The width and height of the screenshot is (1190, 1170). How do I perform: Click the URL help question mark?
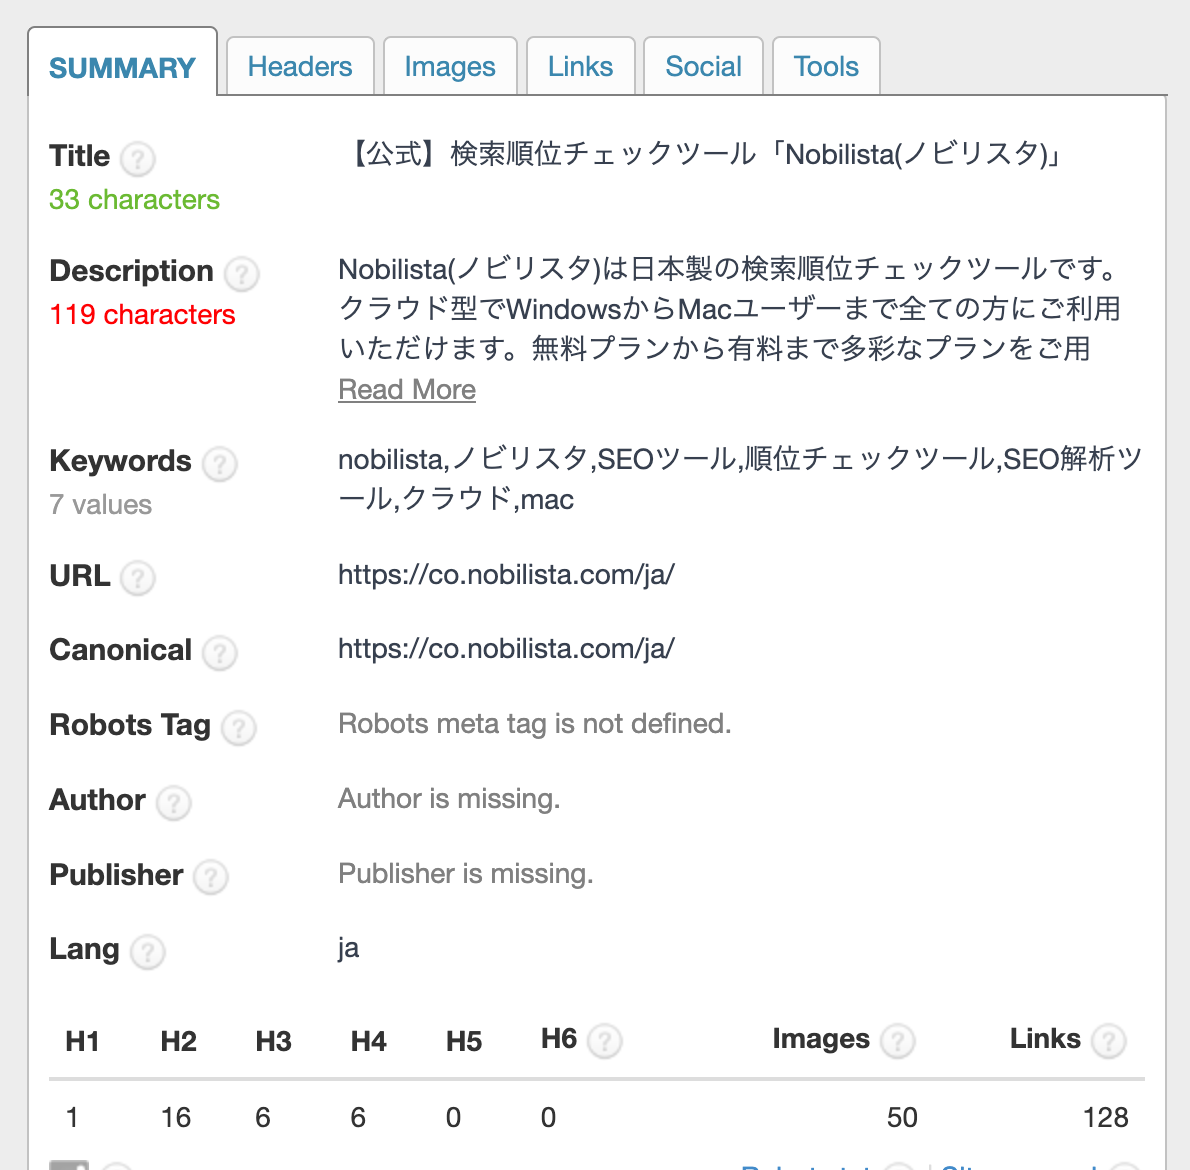tap(138, 578)
